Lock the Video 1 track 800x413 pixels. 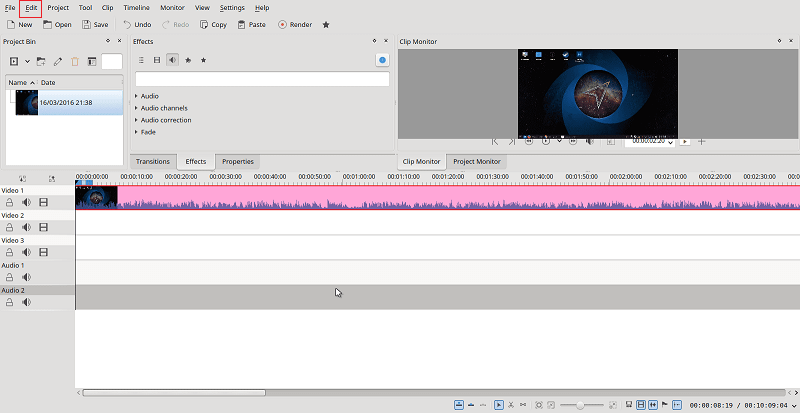(x=10, y=202)
